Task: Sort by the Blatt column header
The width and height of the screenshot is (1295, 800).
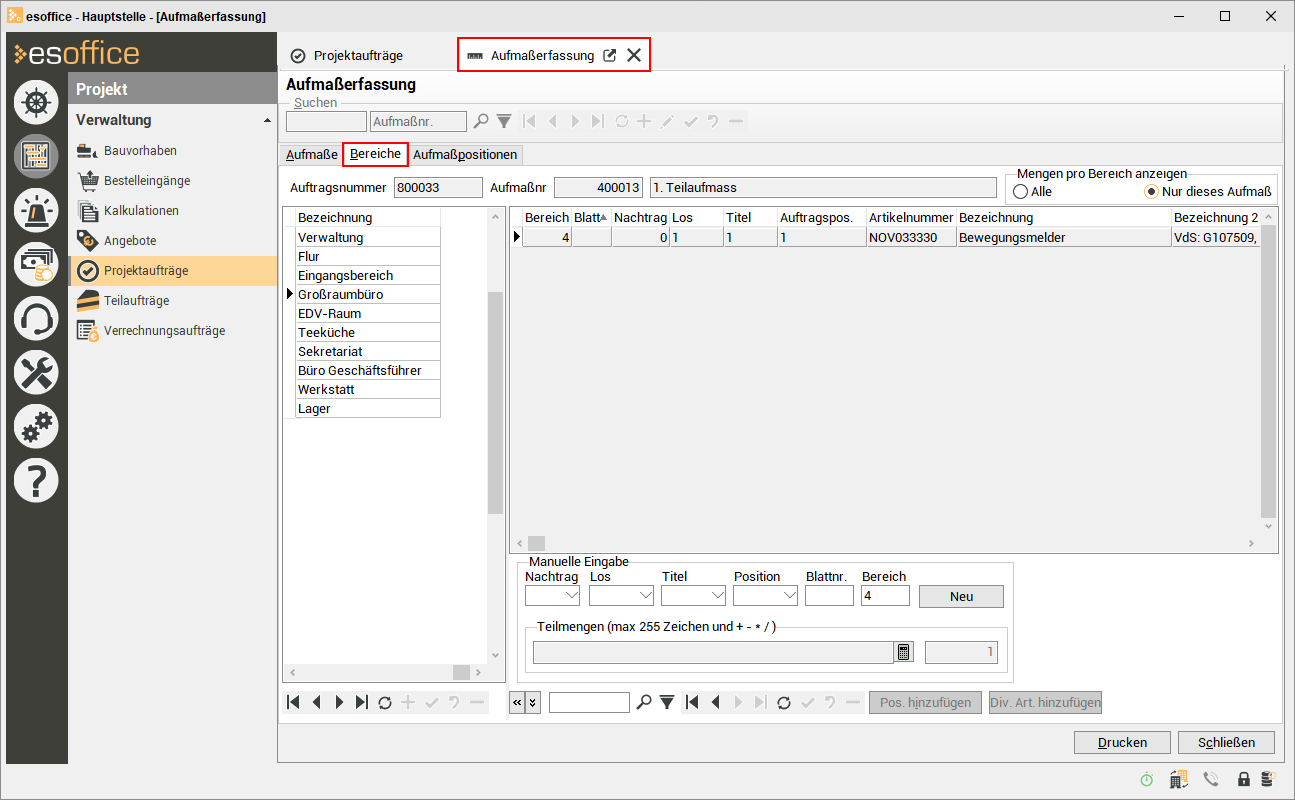Action: (x=590, y=217)
